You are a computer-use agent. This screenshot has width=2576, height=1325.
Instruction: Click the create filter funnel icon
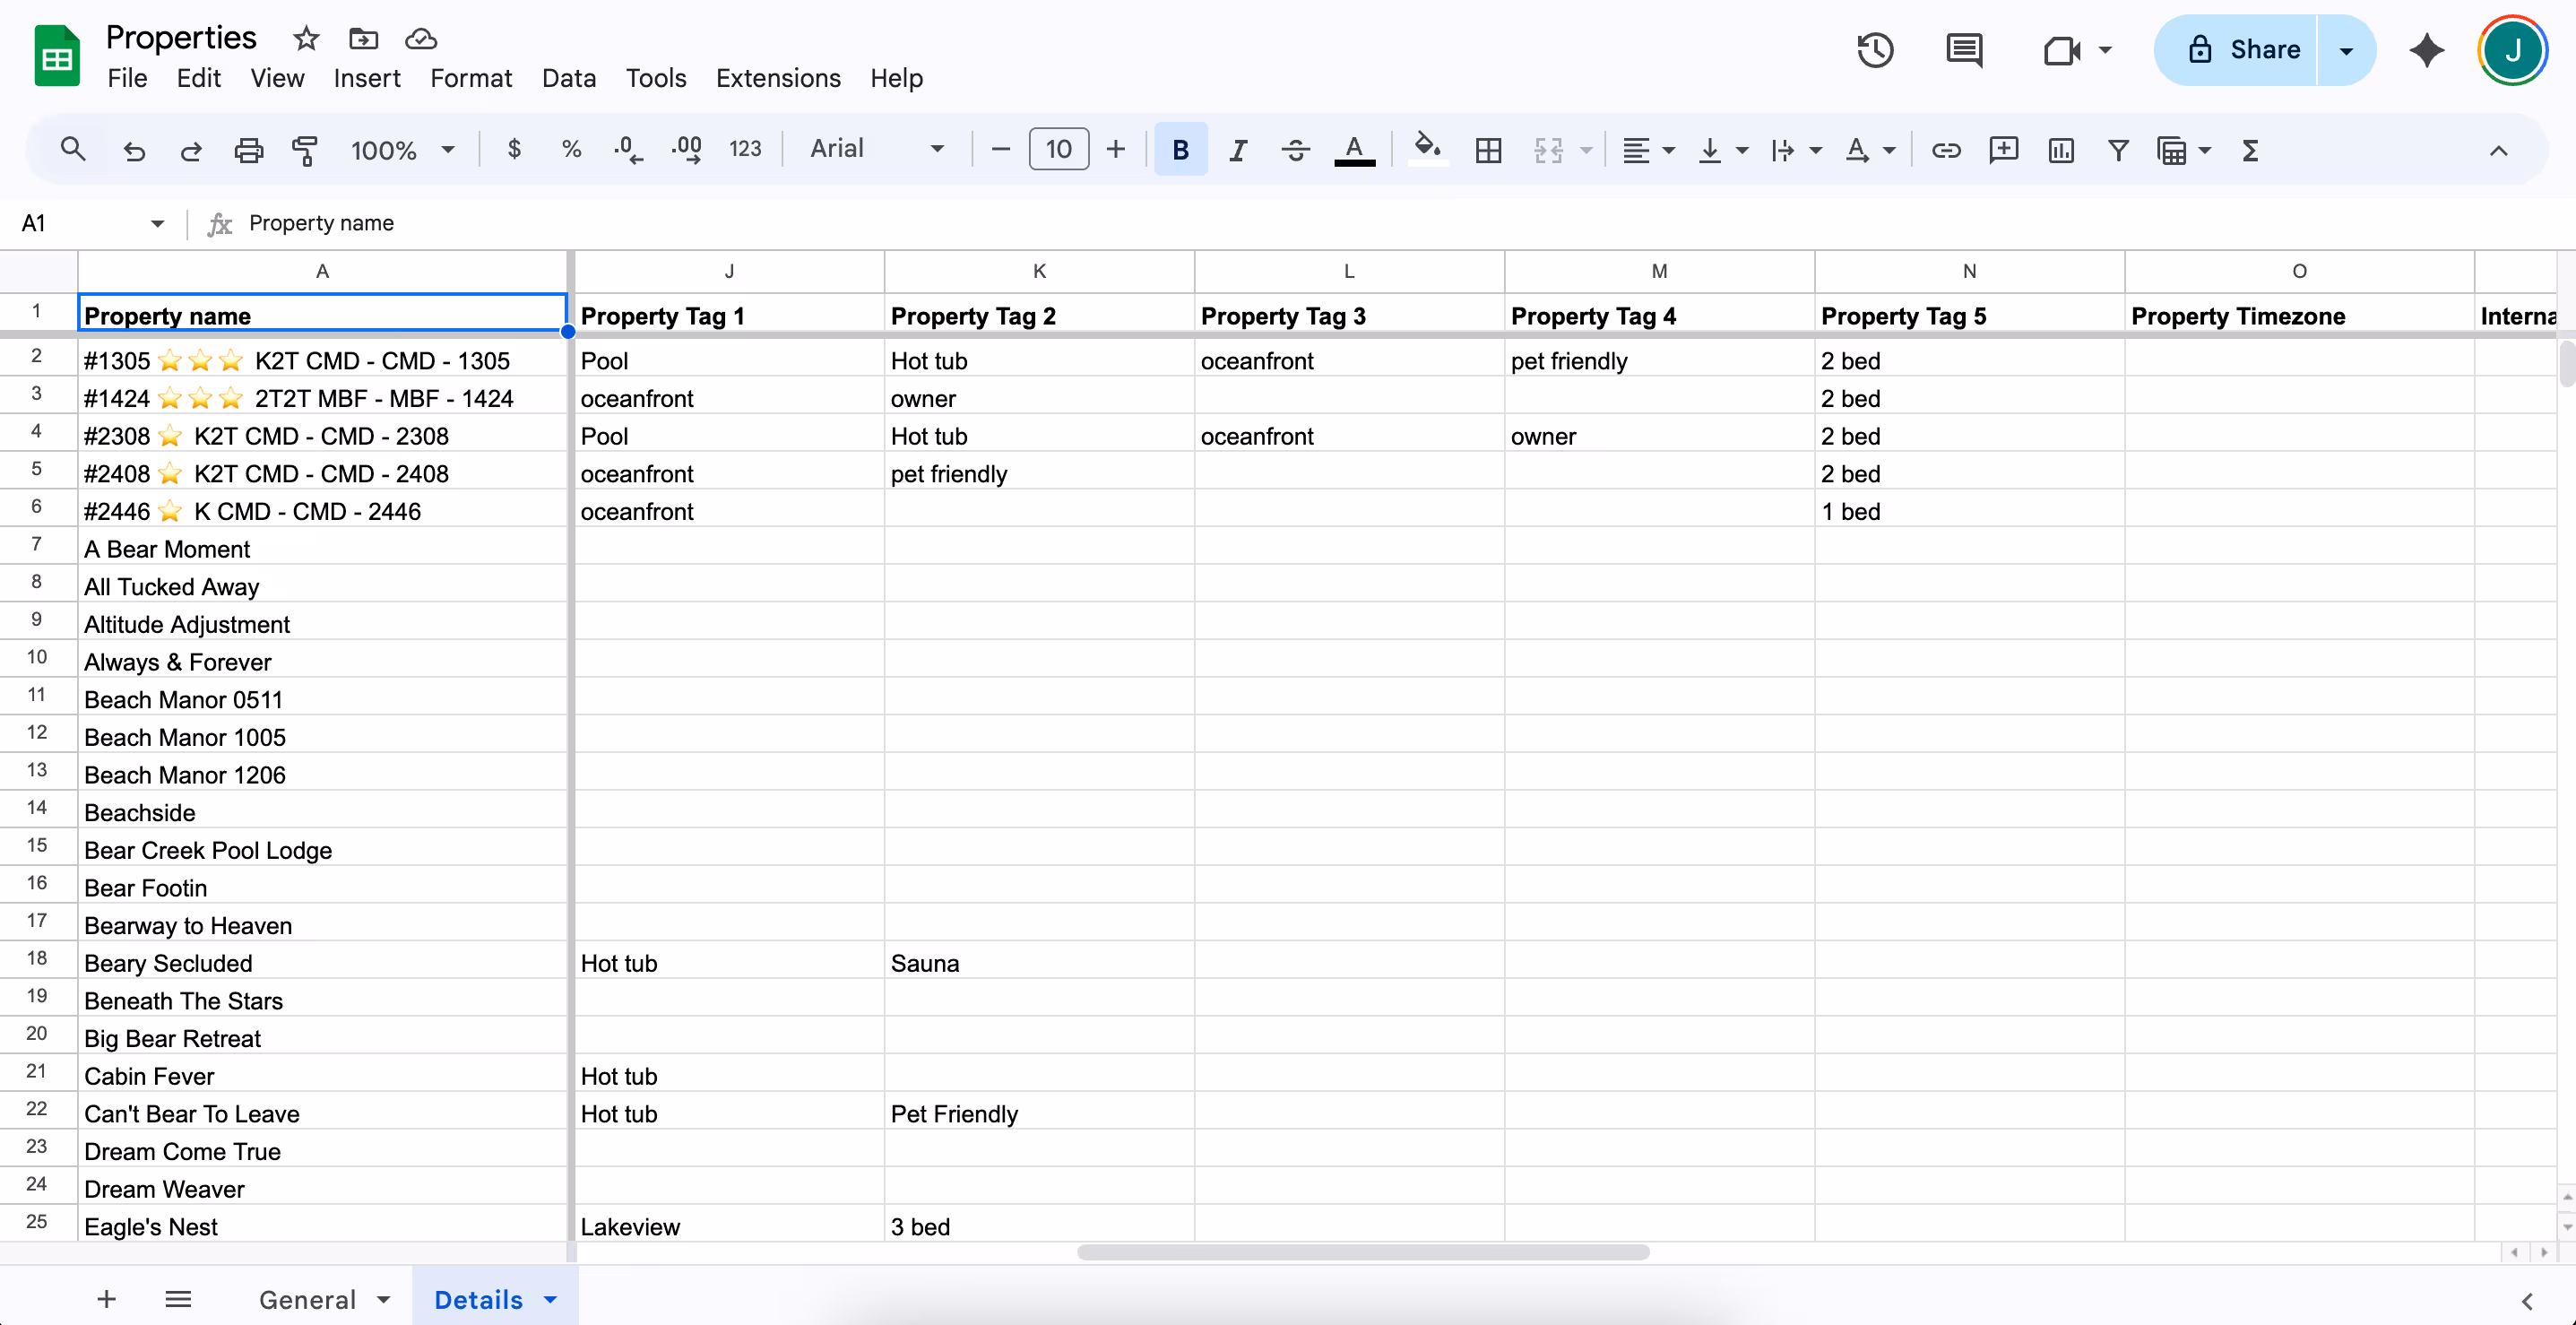coord(2117,150)
